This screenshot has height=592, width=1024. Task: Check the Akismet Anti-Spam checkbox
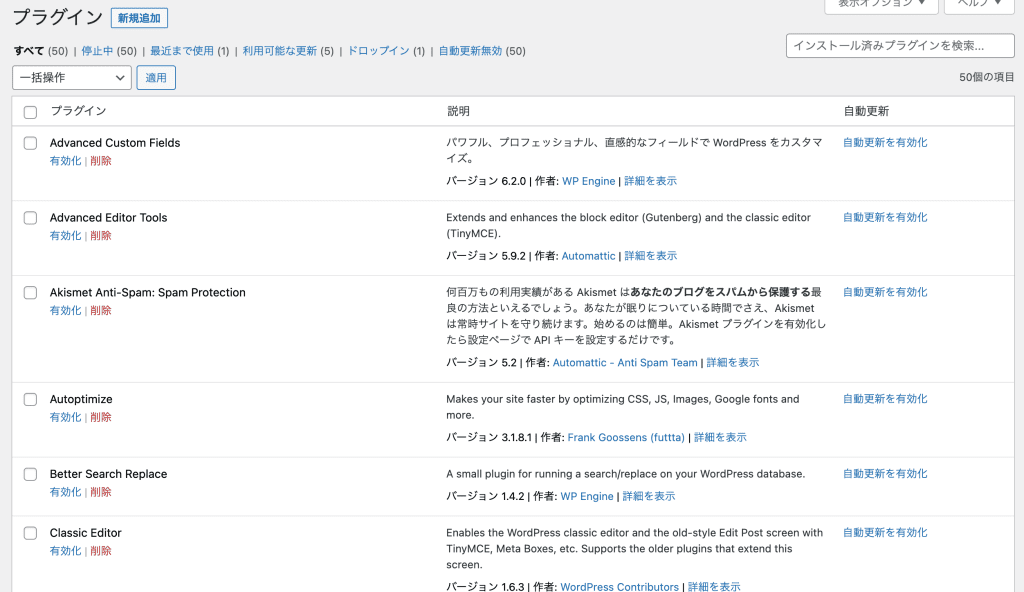click(x=30, y=293)
